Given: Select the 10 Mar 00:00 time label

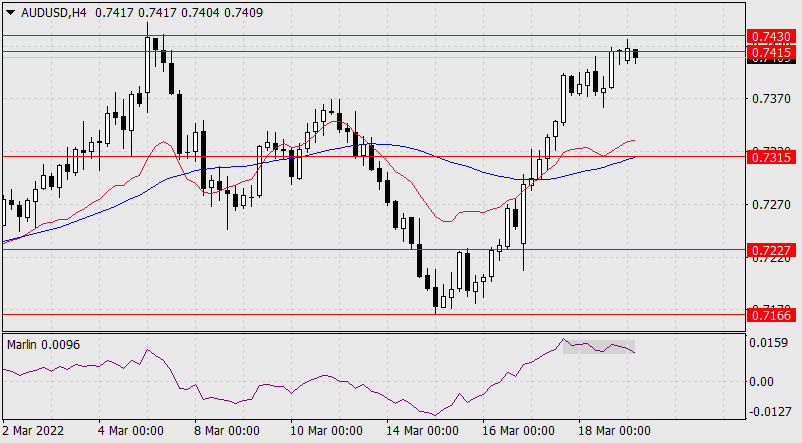Looking at the screenshot, I should pos(325,431).
